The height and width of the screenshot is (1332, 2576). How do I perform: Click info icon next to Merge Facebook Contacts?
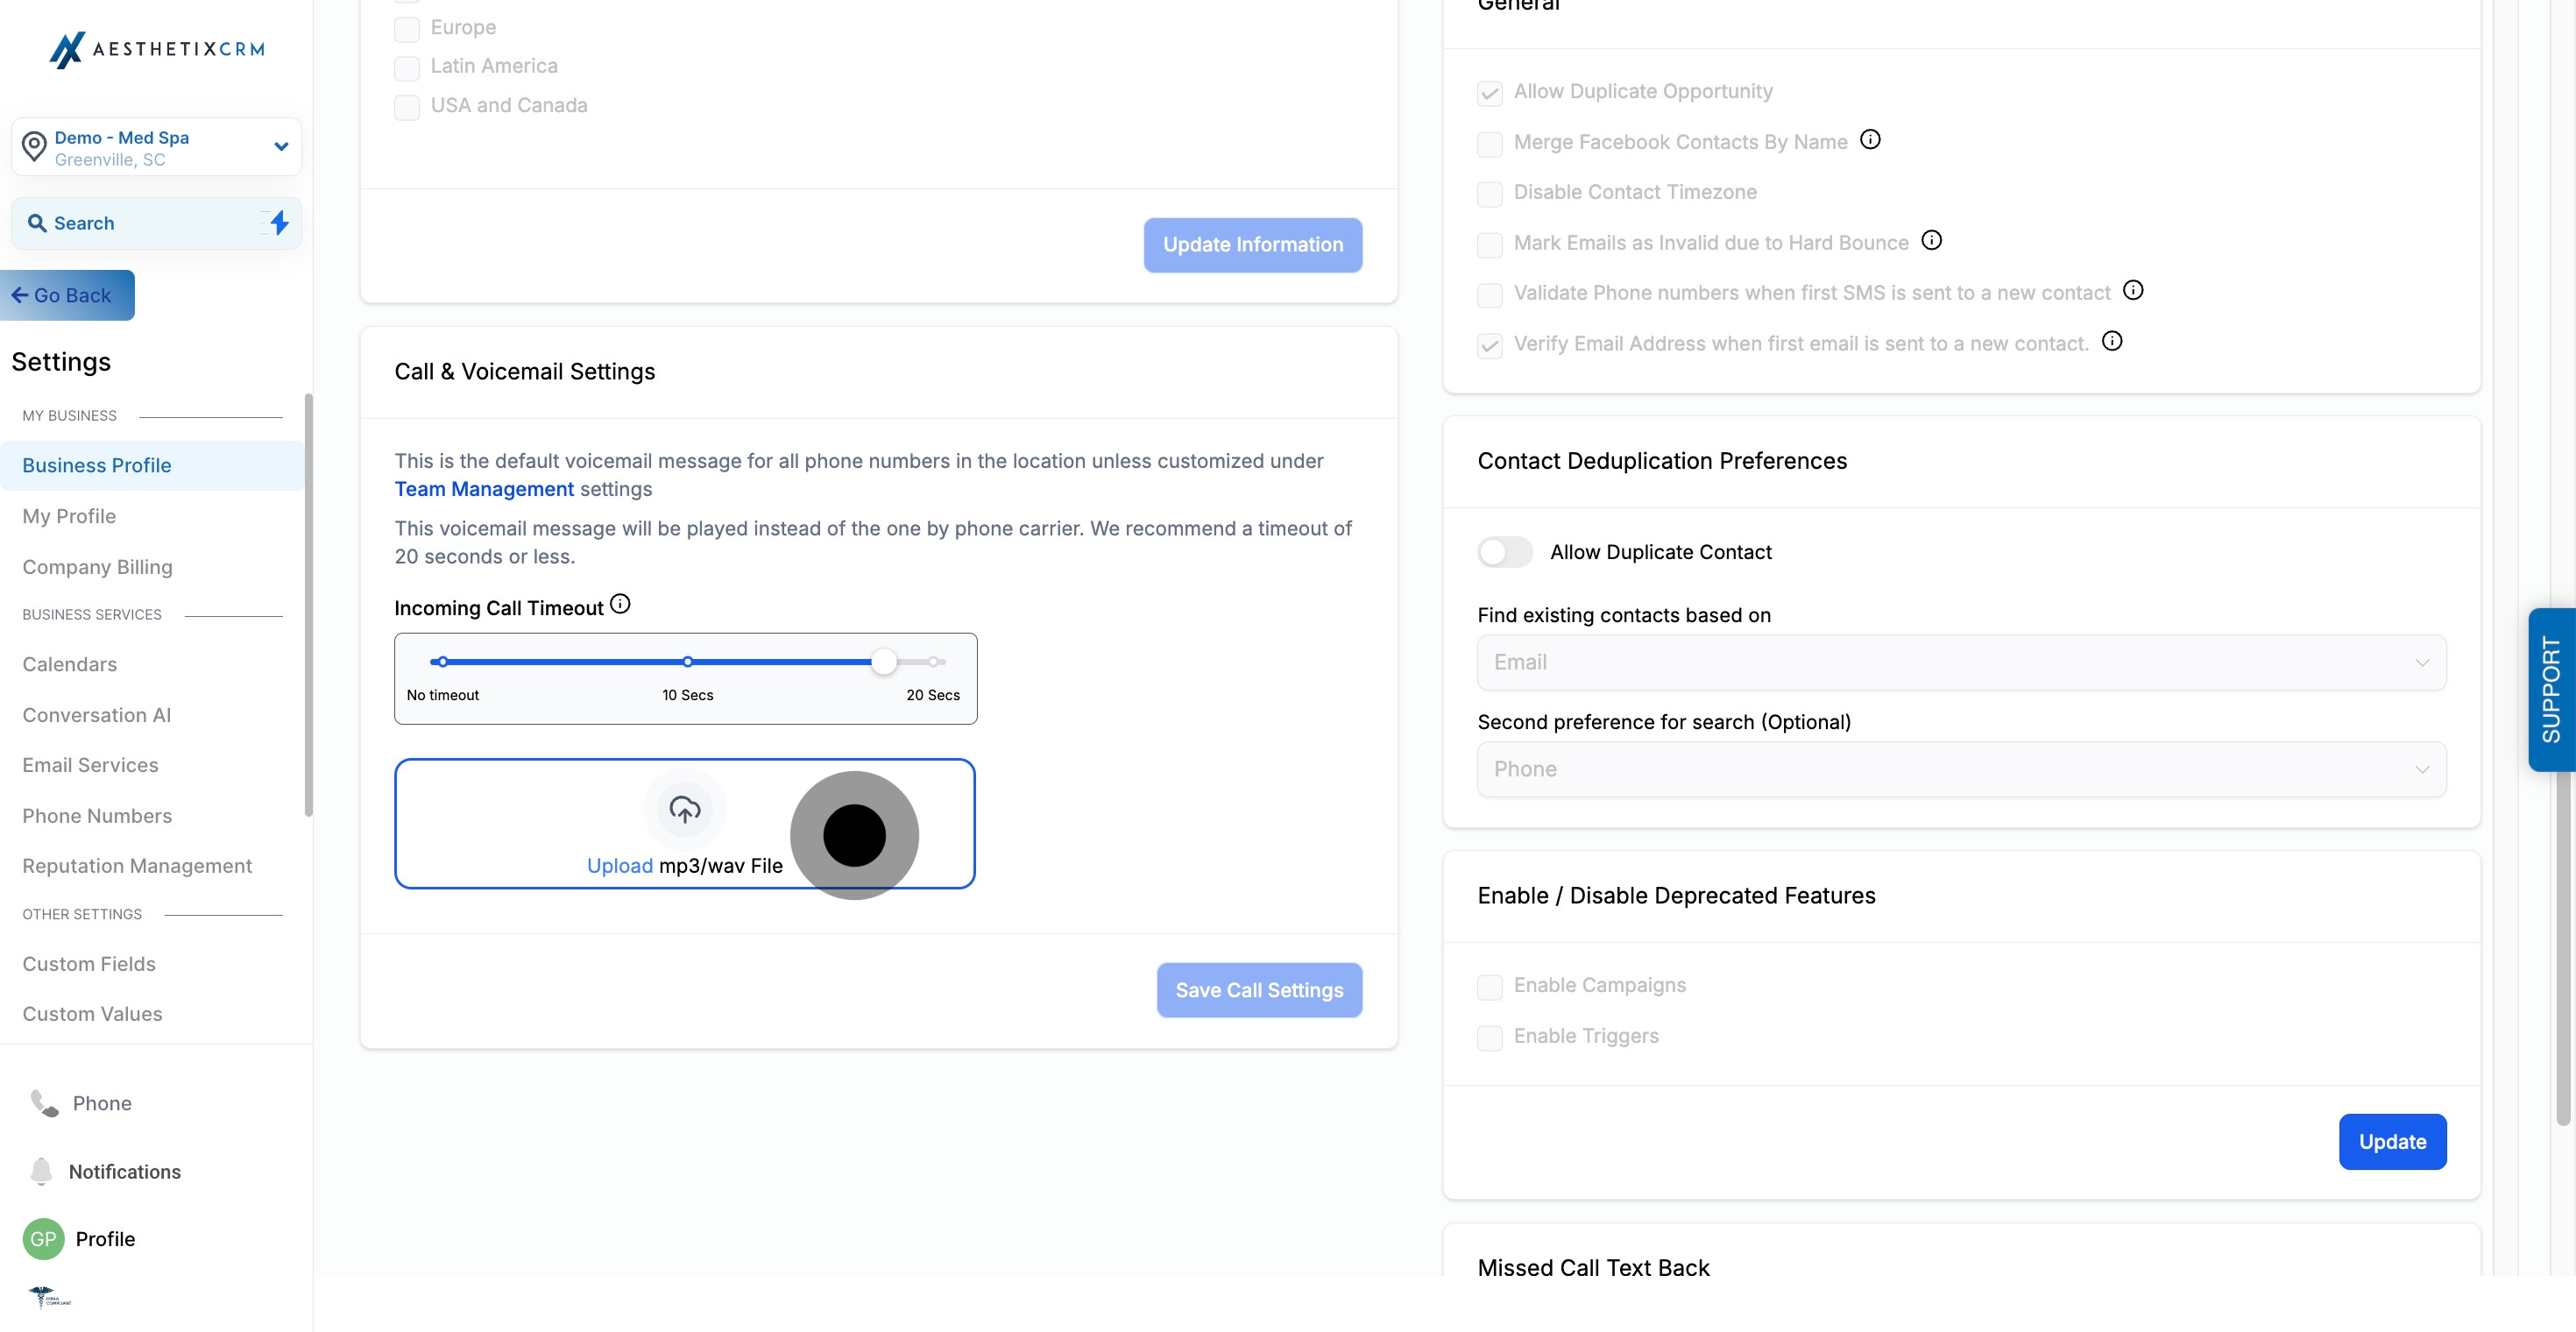[x=1870, y=140]
